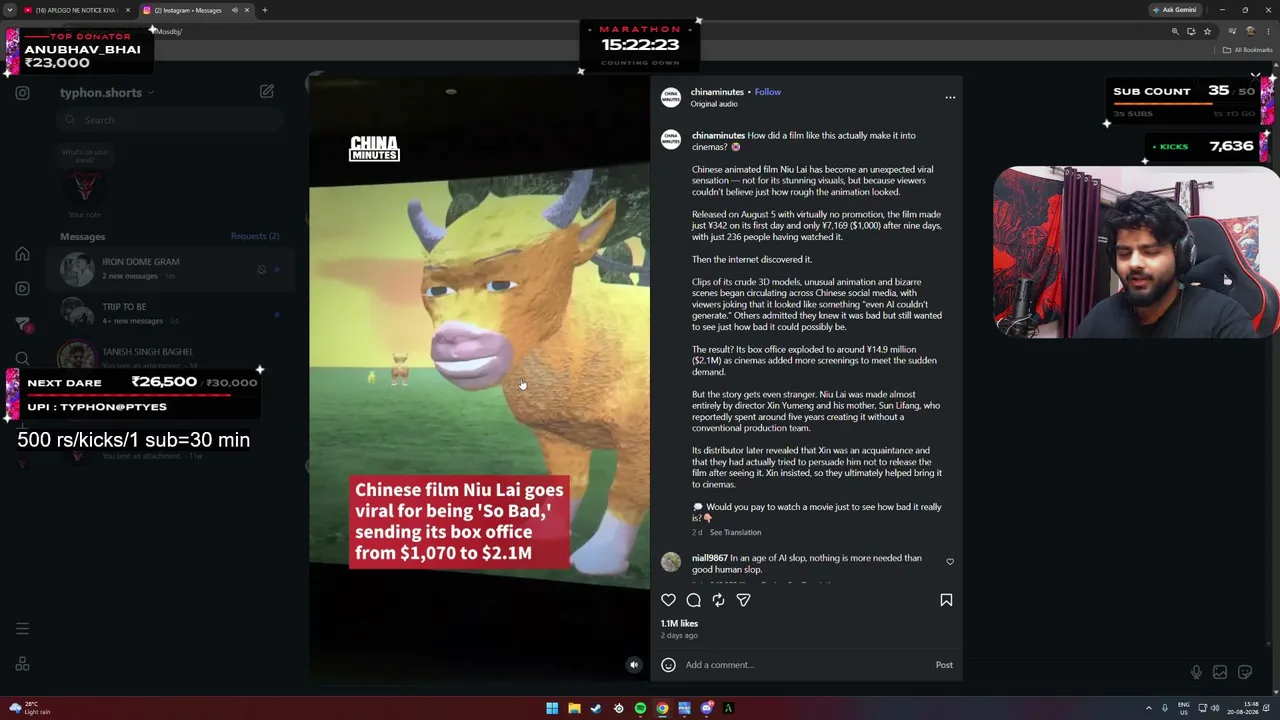Open File Explorer from the taskbar
The width and height of the screenshot is (1280, 720).
[x=574, y=709]
